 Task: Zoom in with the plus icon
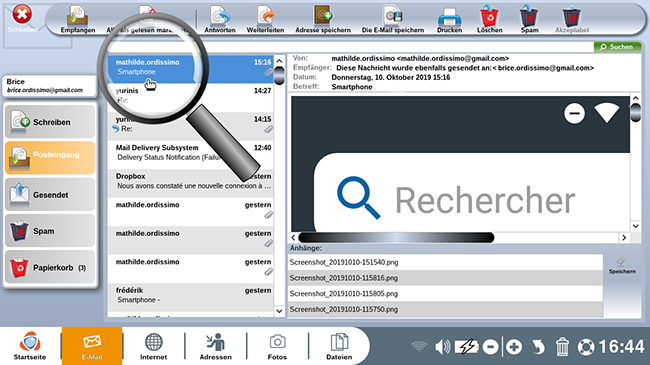[x=514, y=347]
